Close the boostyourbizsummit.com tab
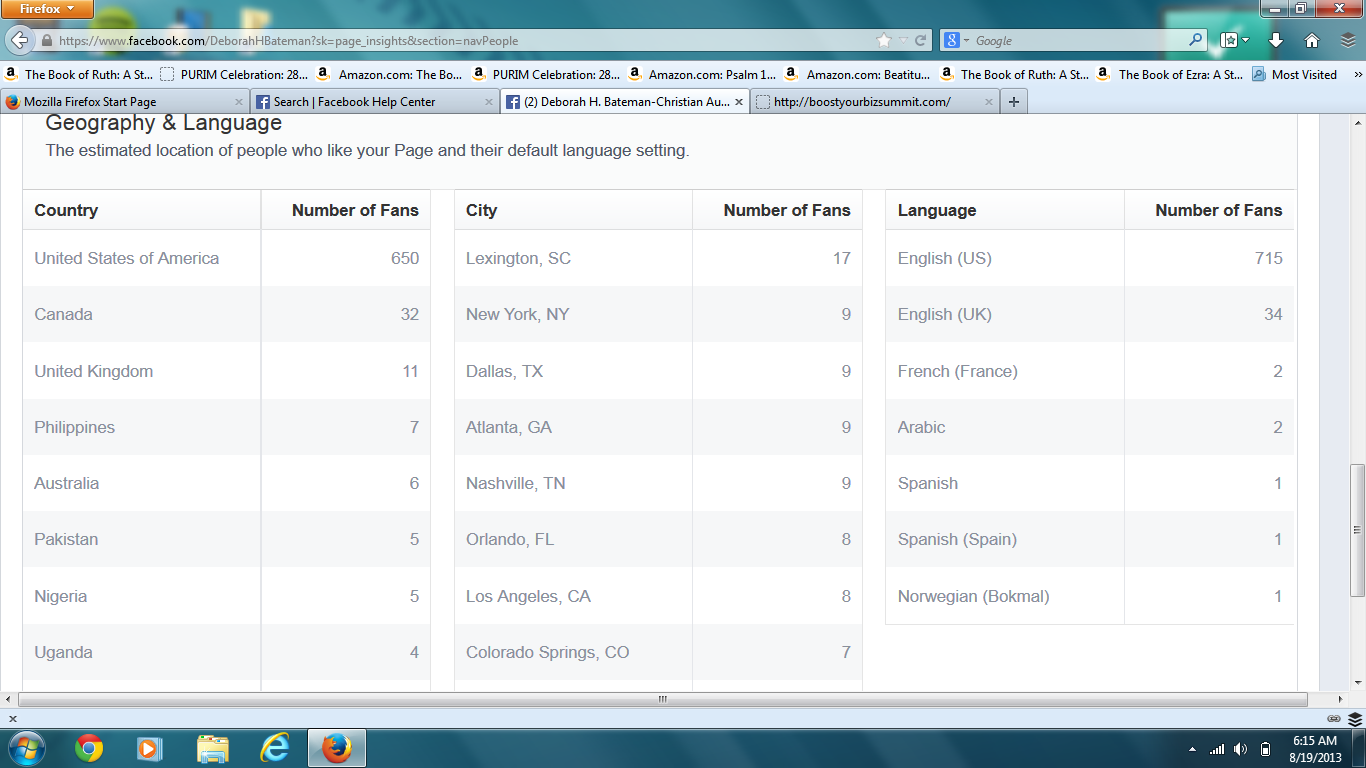This screenshot has width=1366, height=768. tap(989, 102)
